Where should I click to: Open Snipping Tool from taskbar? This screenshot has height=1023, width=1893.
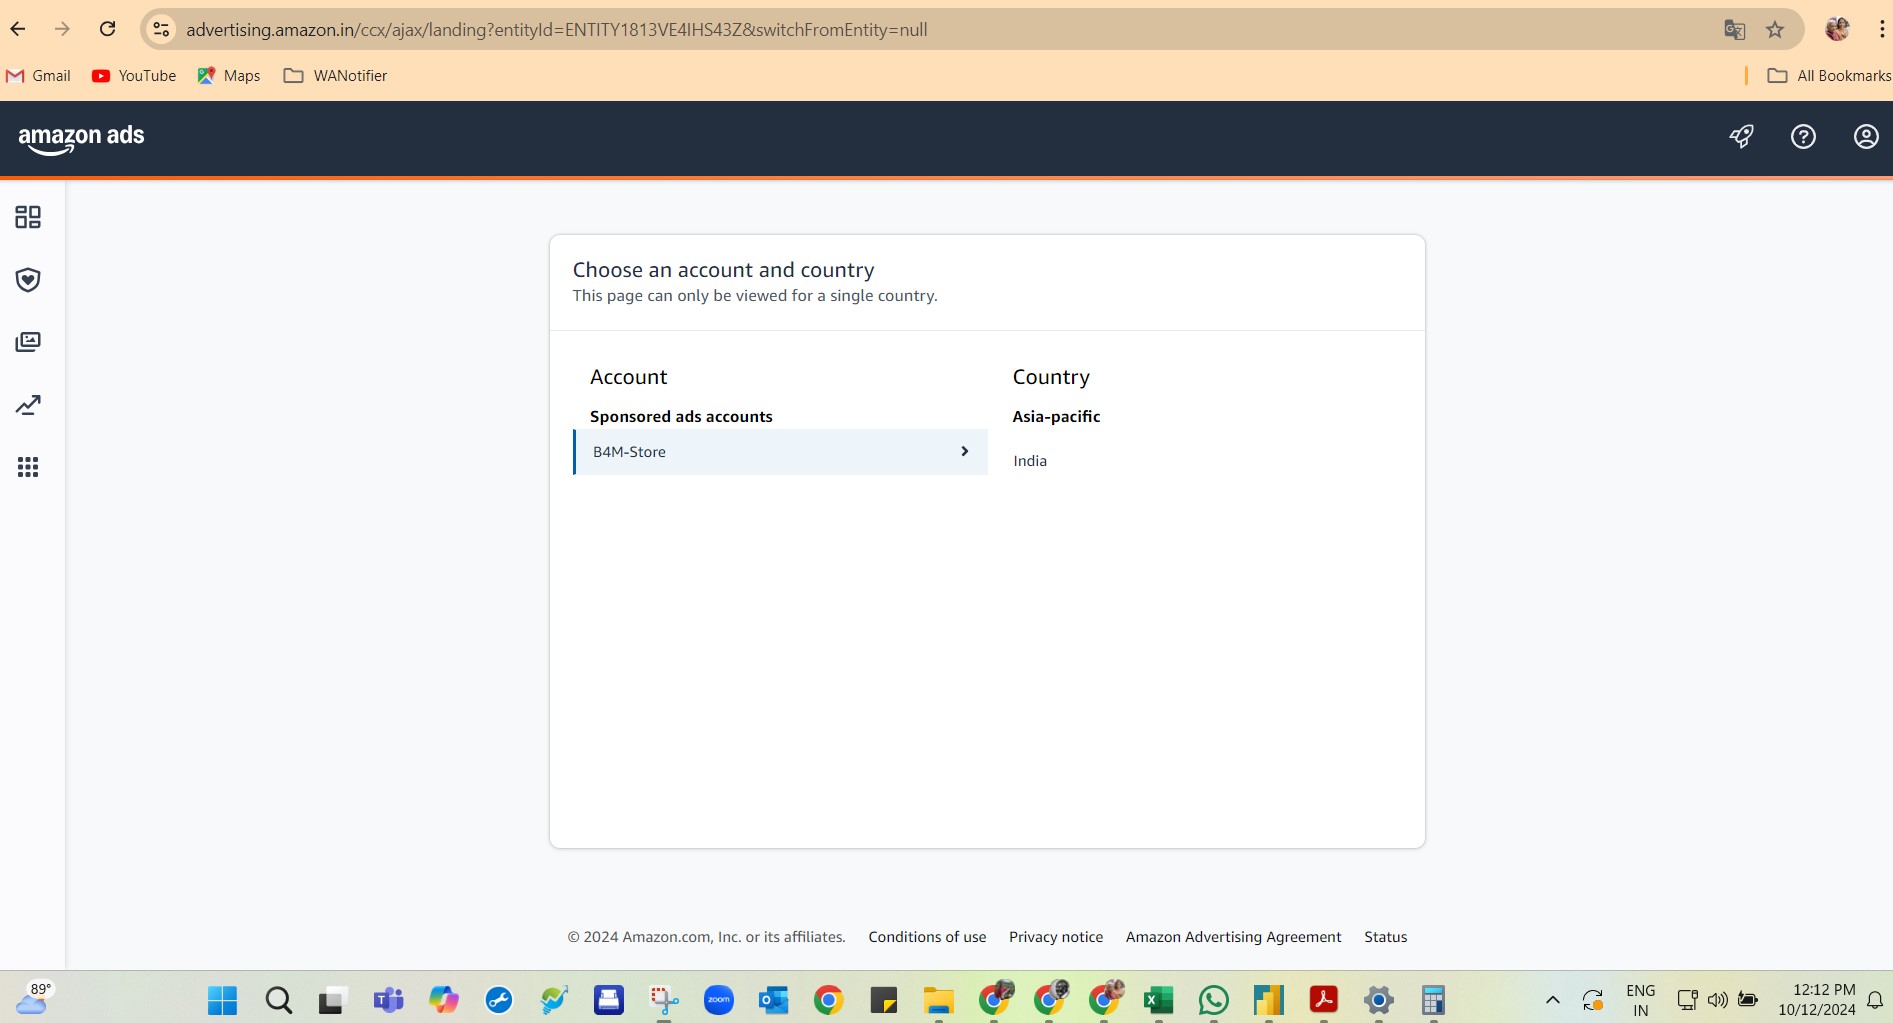coord(664,1000)
